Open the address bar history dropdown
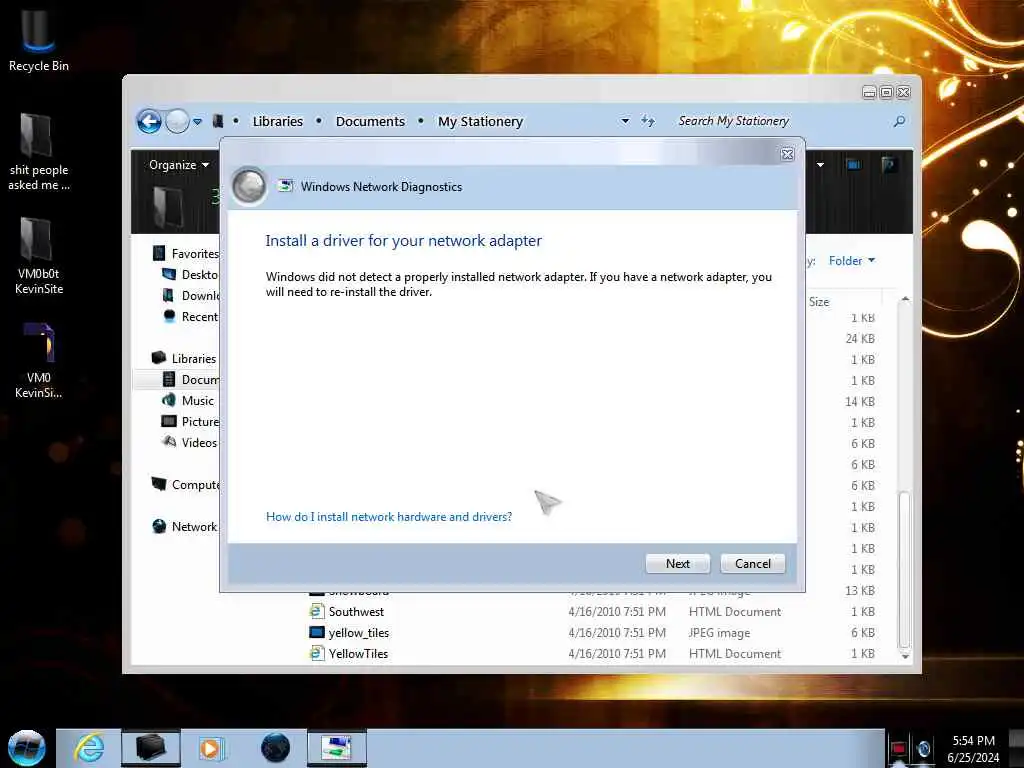The image size is (1024, 768). pos(625,121)
